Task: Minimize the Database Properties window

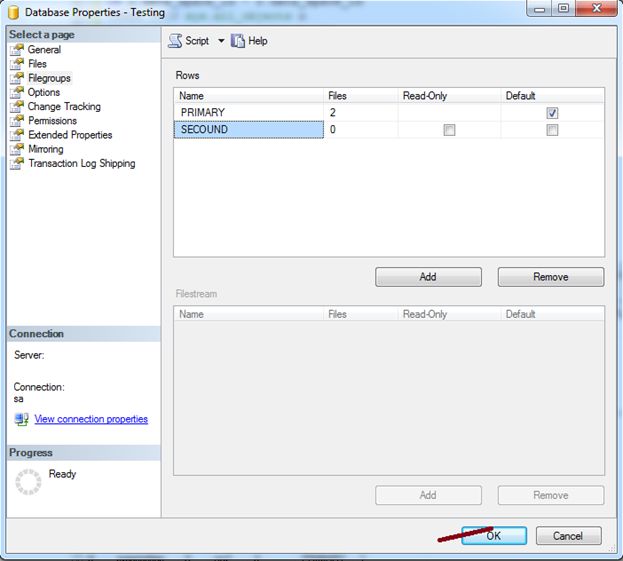Action: click(539, 8)
